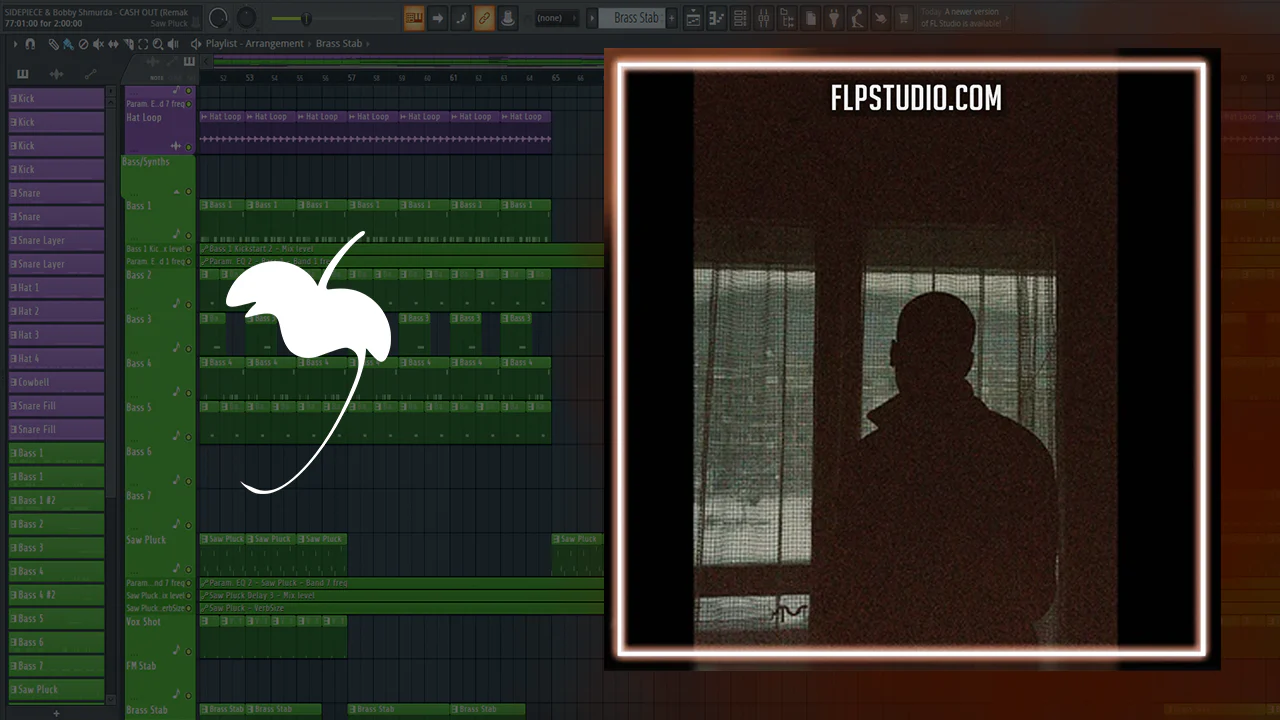Select the Bass 1 #2 pattern
1280x720 pixels.
click(56, 500)
